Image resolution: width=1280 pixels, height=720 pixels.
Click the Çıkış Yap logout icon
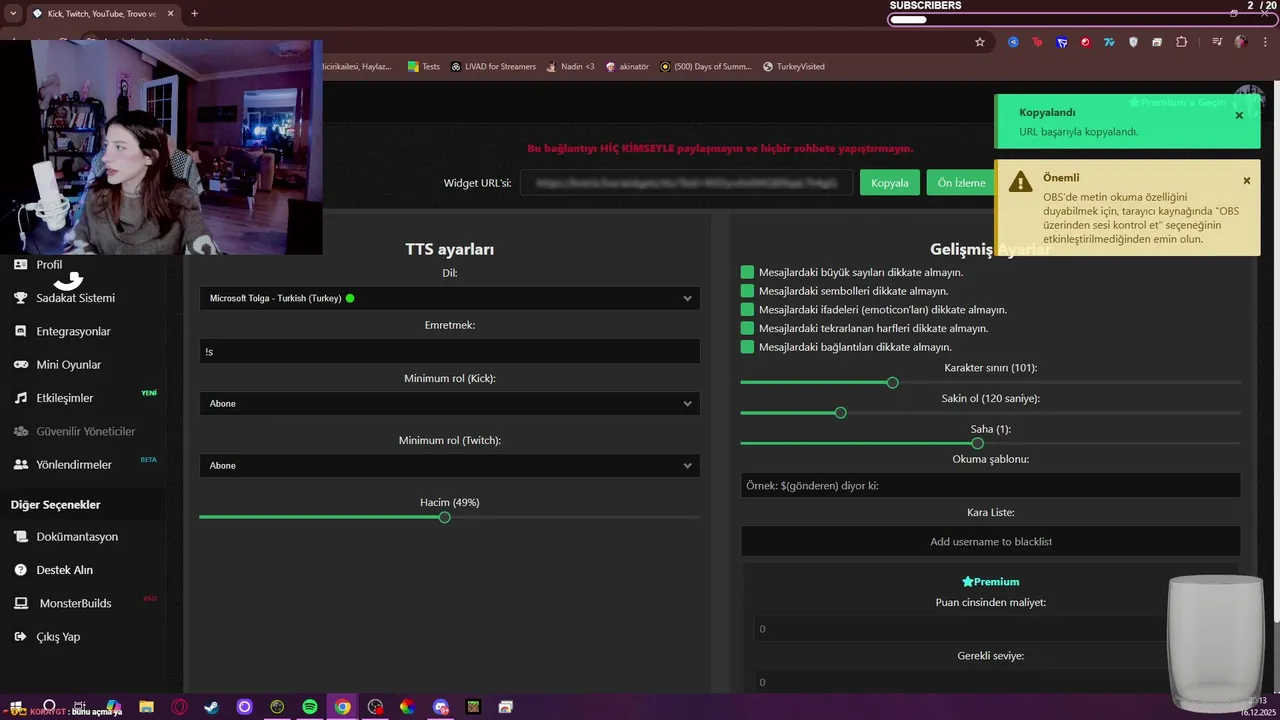(x=20, y=637)
